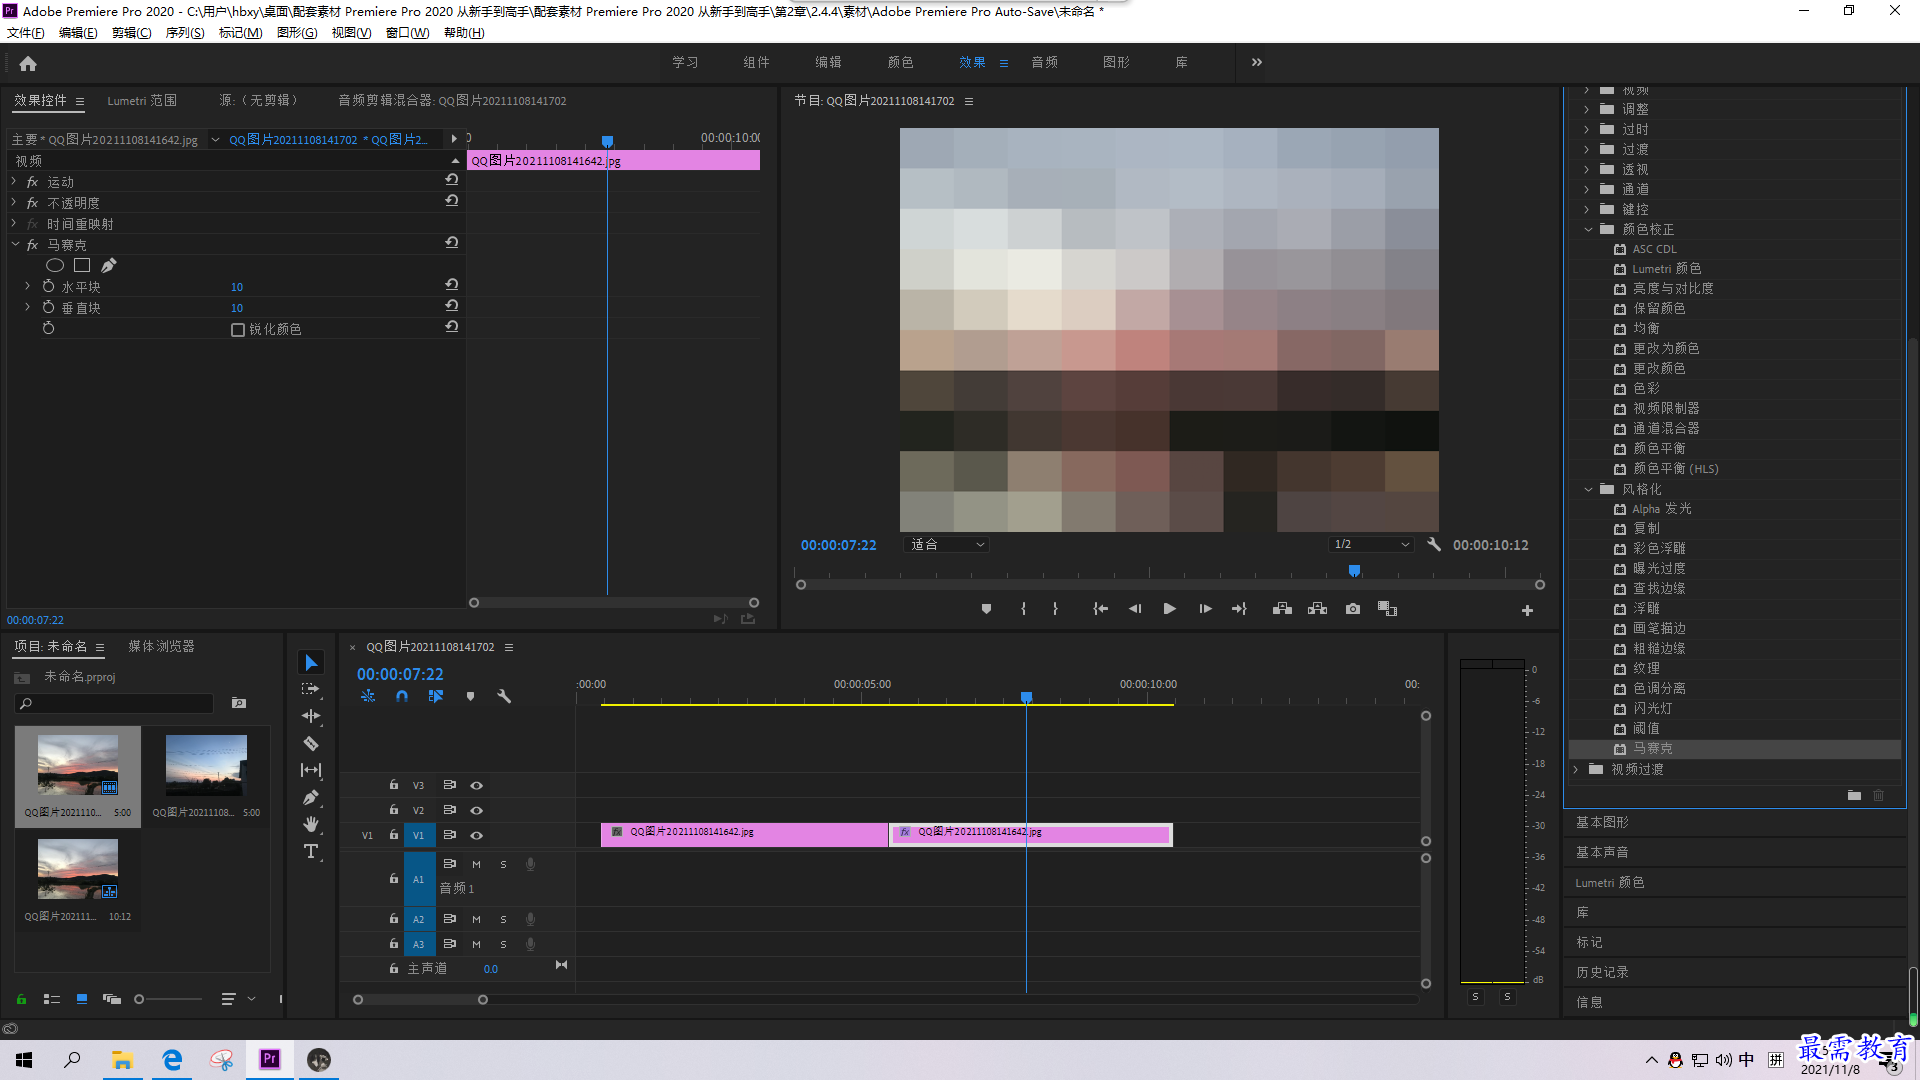This screenshot has height=1080, width=1920.
Task: Click the Program monitor playhead marker
Action: click(x=1354, y=571)
